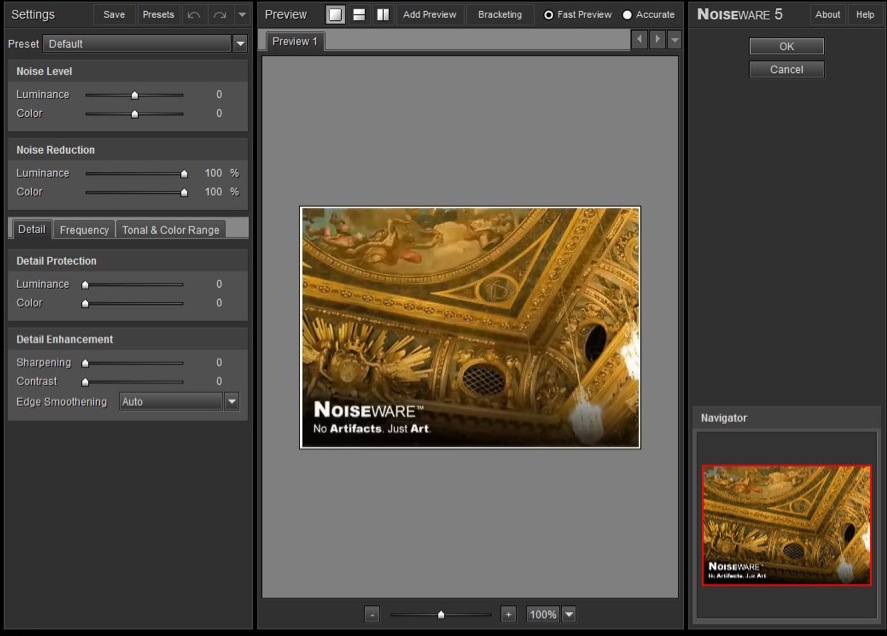Open the Tonal & Color Range tab
Viewport: 887px width, 636px height.
(x=170, y=230)
